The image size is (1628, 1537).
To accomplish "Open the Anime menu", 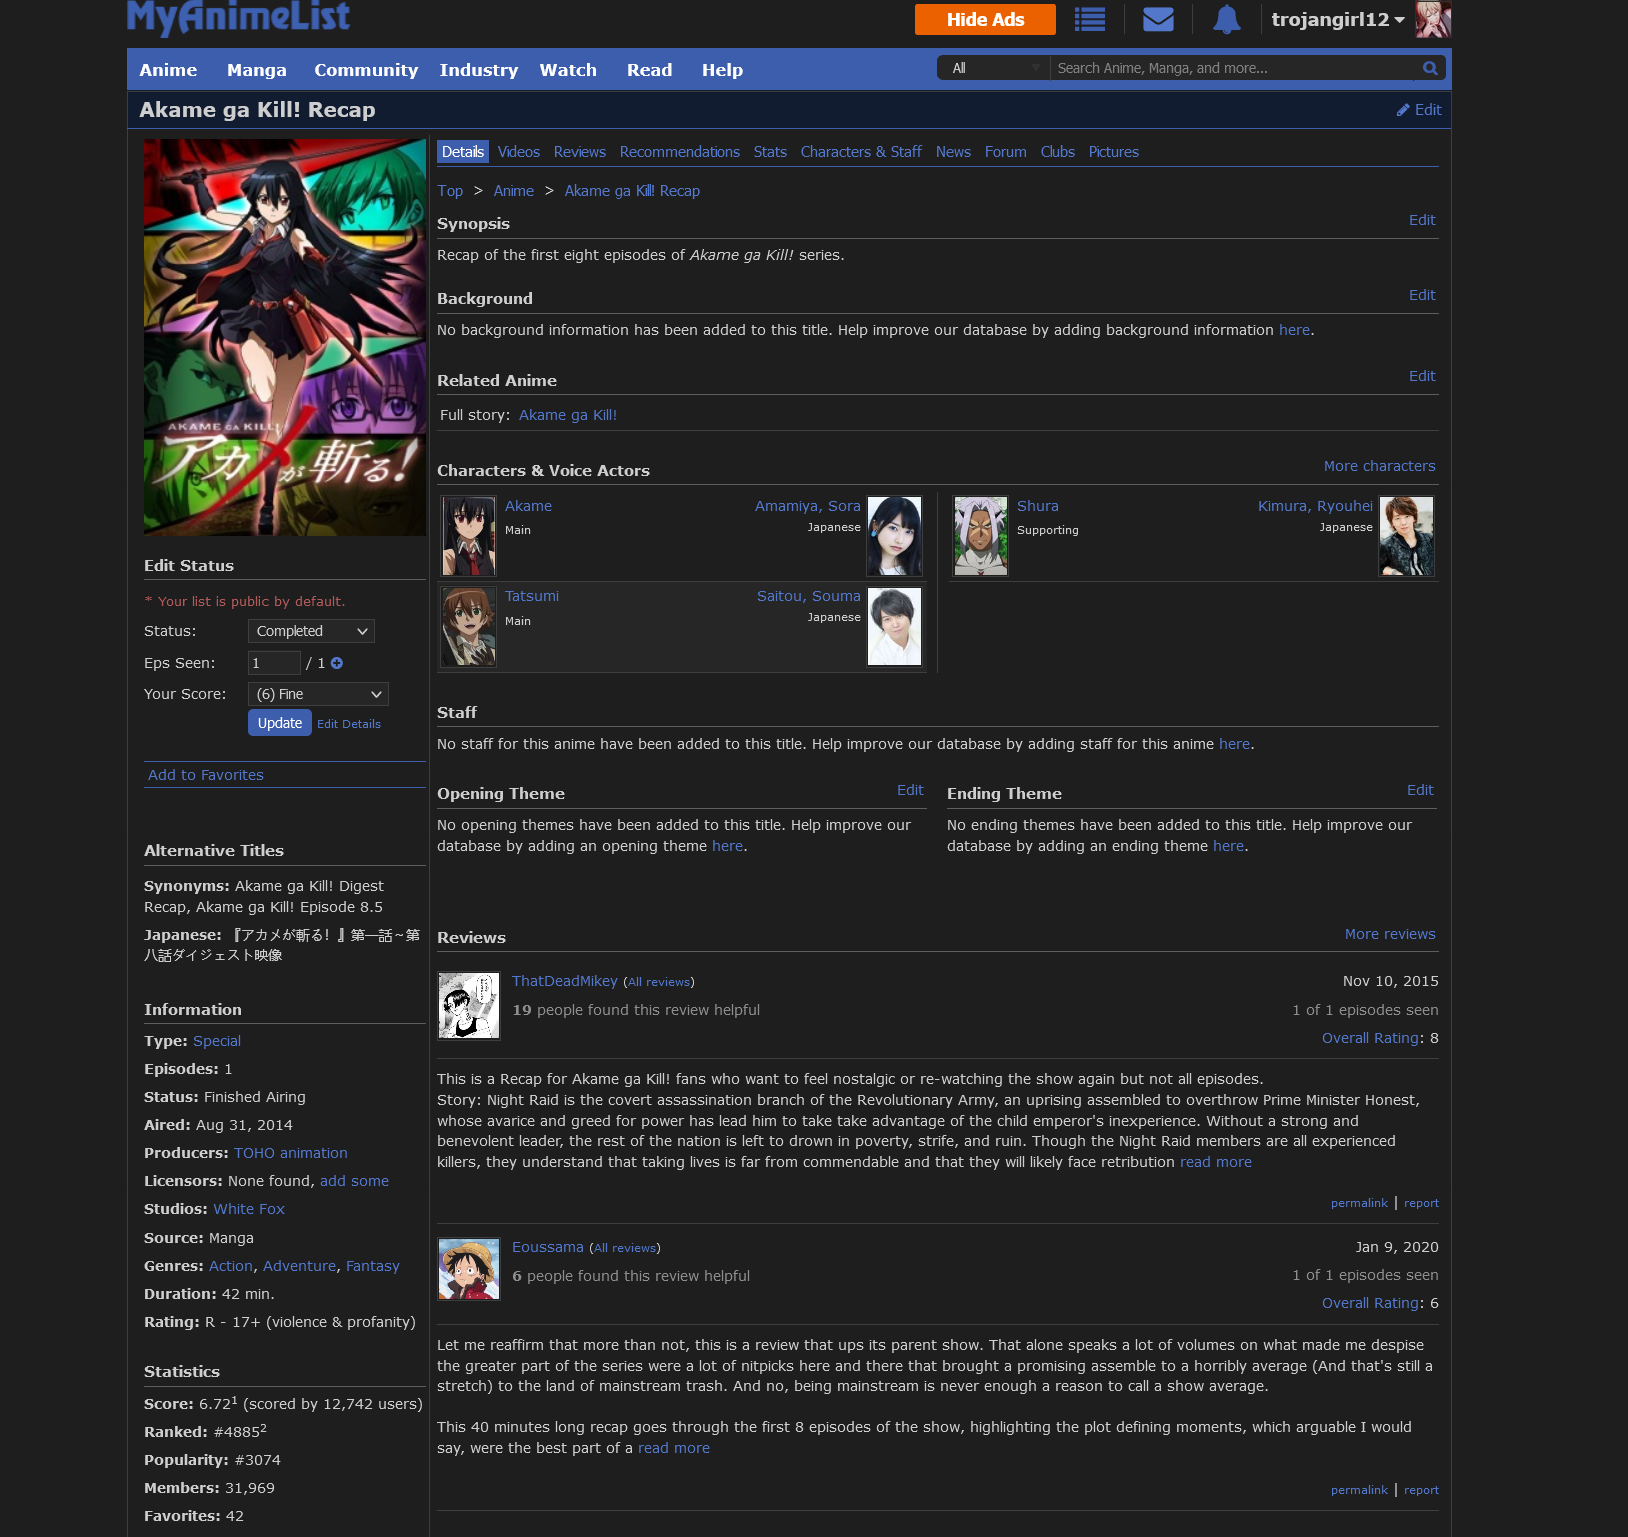I will (168, 70).
